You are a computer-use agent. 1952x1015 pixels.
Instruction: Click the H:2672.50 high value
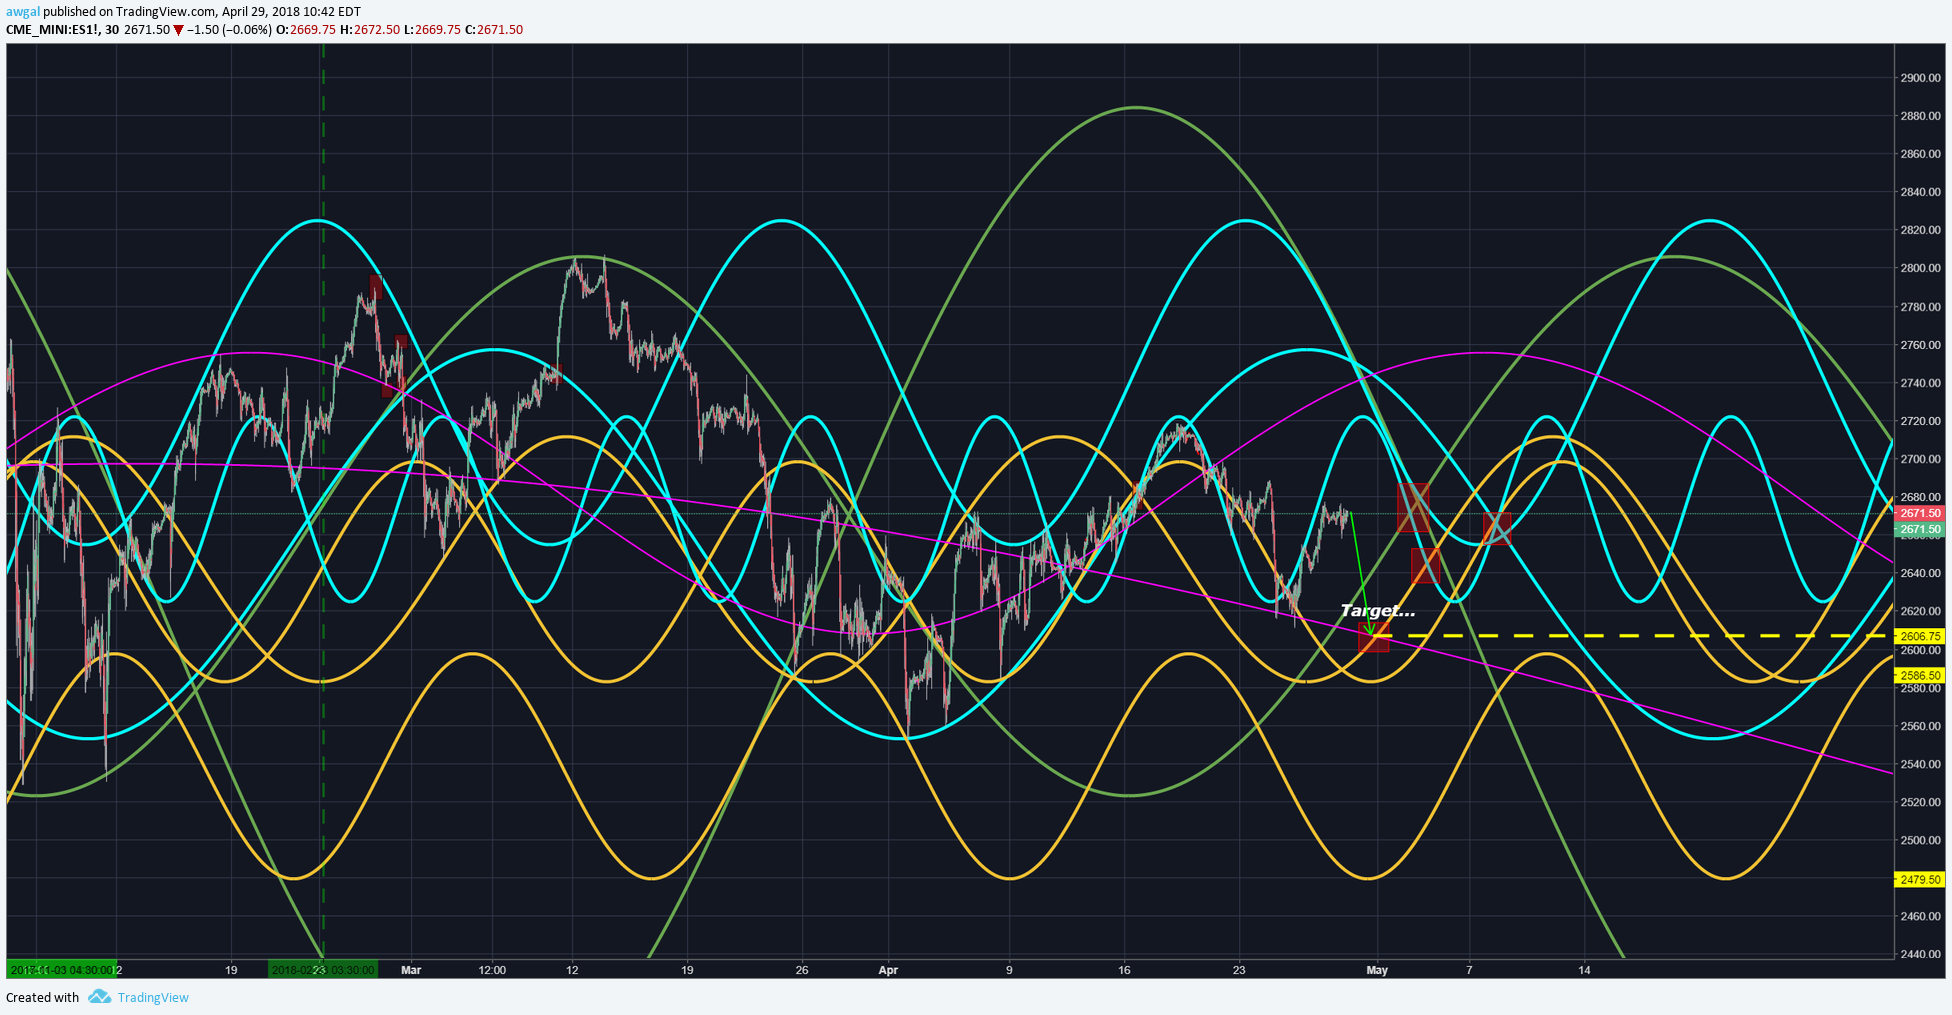tap(370, 30)
